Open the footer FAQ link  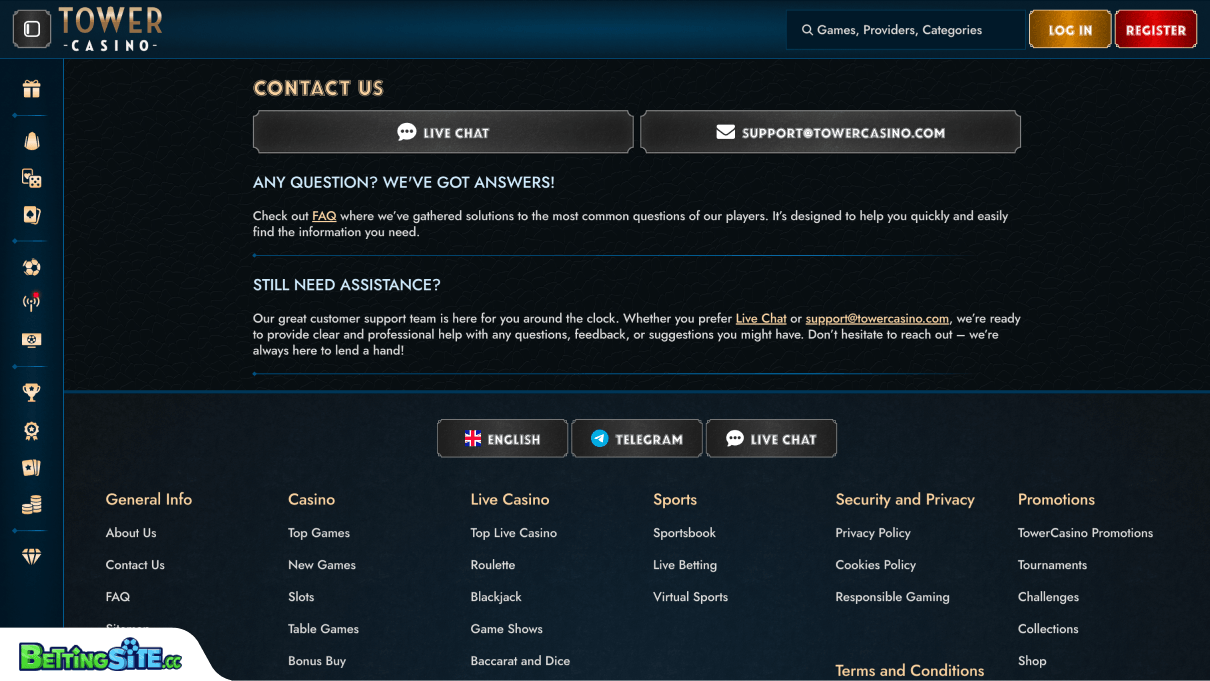118,597
